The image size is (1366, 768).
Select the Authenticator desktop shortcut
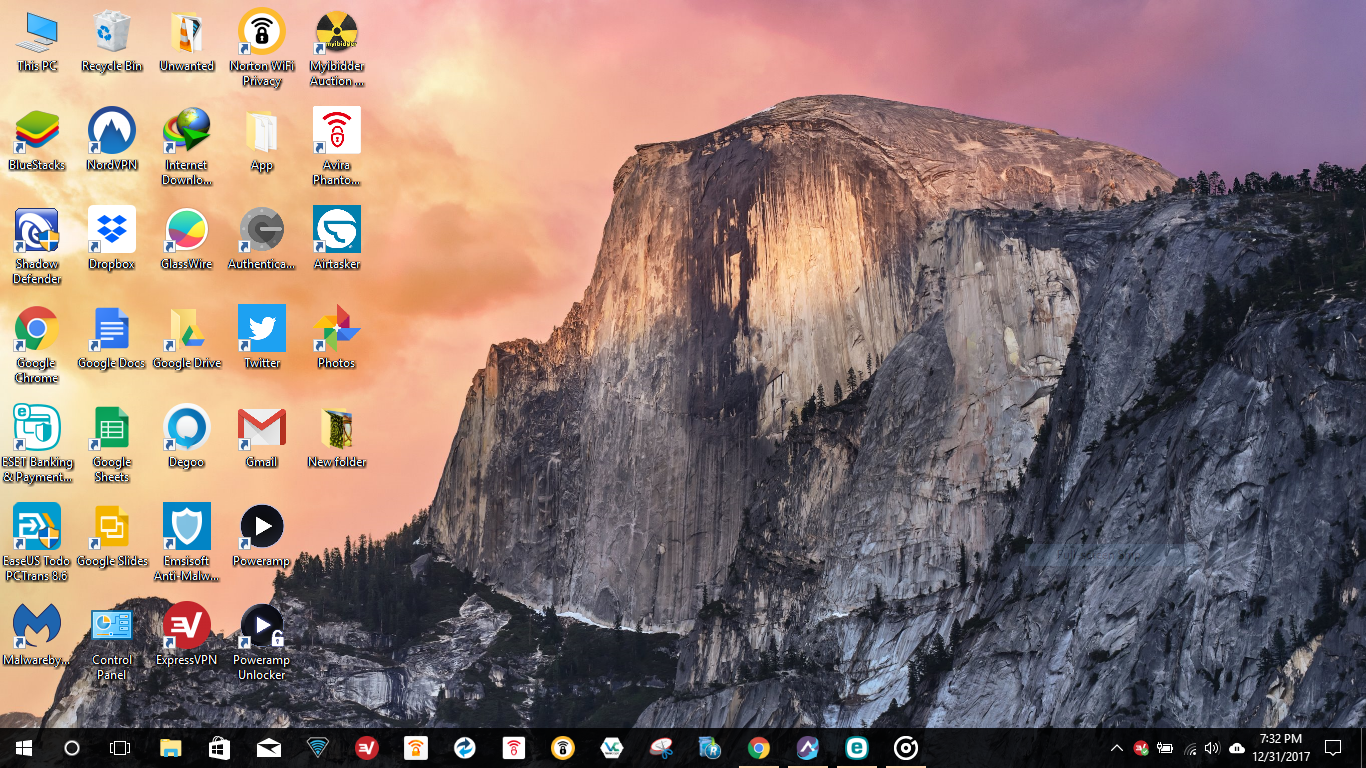262,239
